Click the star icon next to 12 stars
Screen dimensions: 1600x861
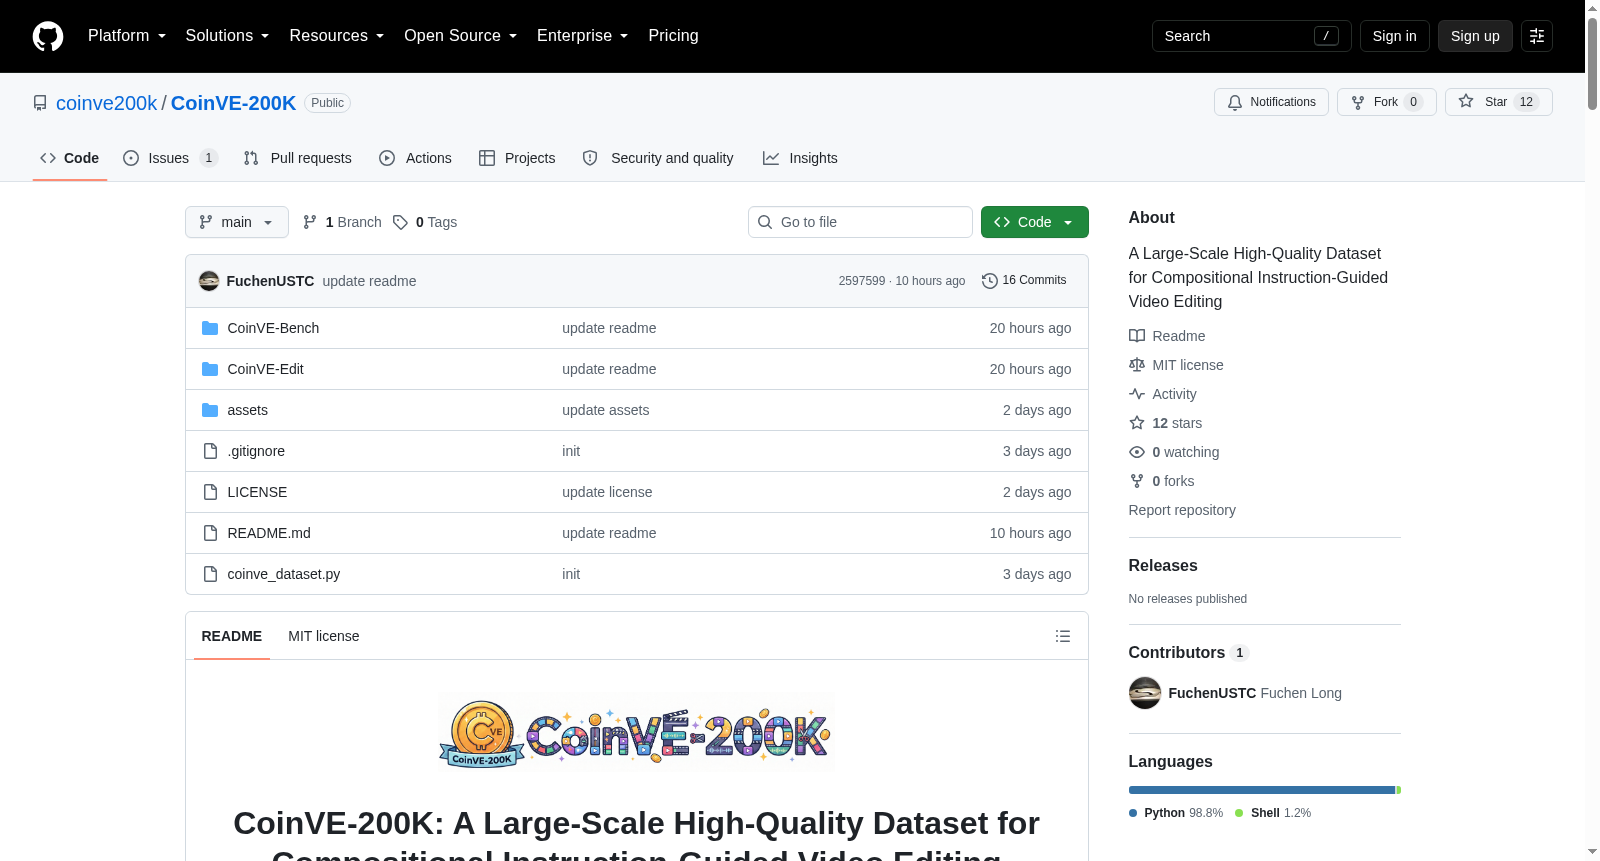pyautogui.click(x=1137, y=423)
